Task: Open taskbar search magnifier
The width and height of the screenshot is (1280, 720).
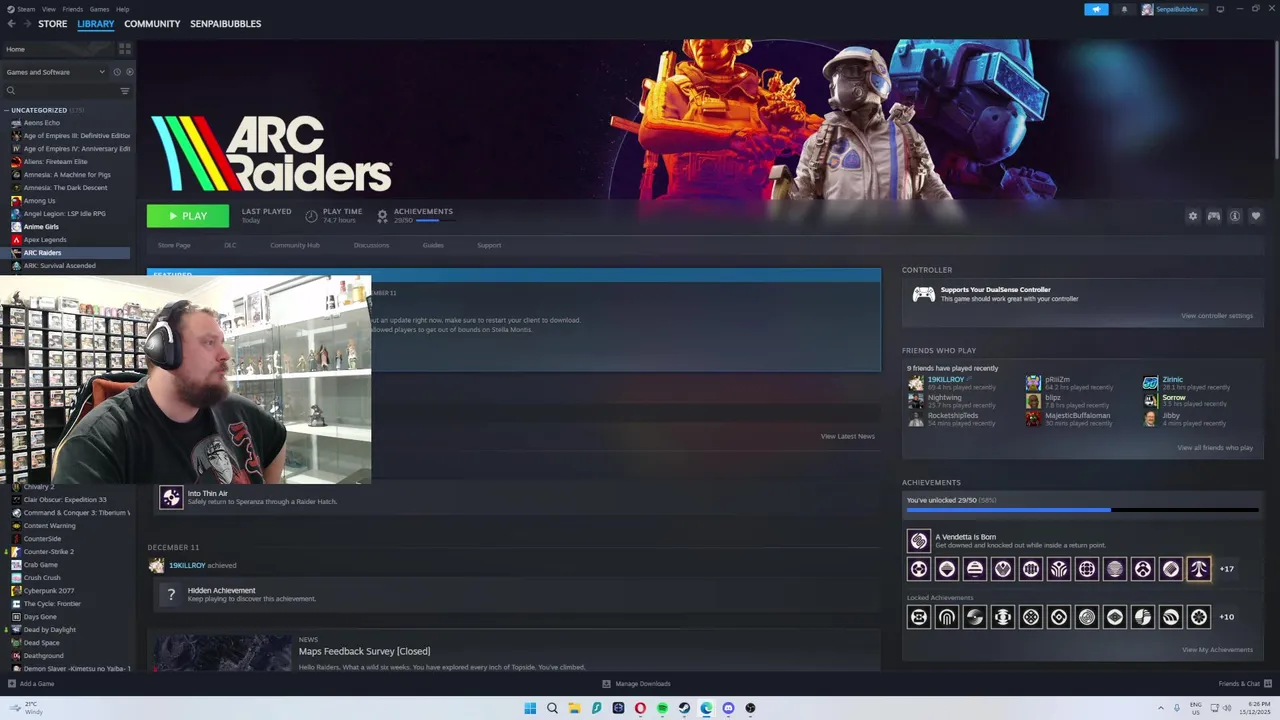Action: click(x=552, y=708)
